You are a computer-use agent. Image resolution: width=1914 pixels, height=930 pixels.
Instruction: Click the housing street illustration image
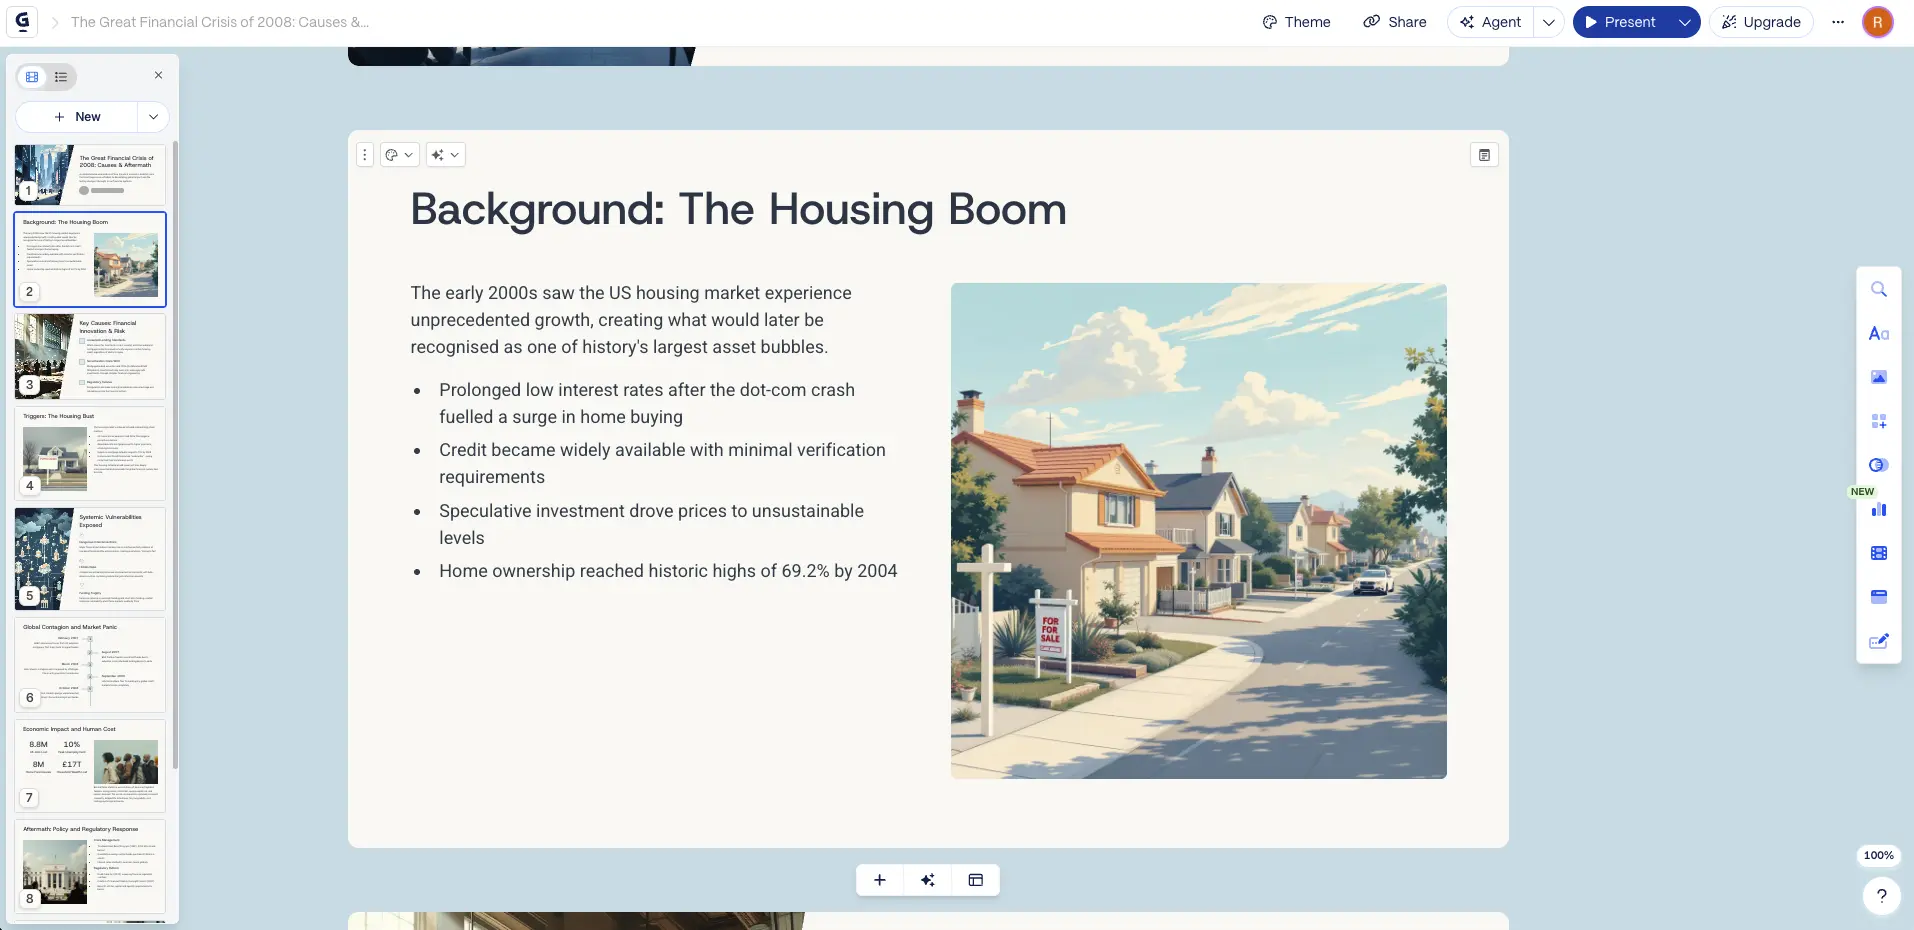click(x=1198, y=531)
